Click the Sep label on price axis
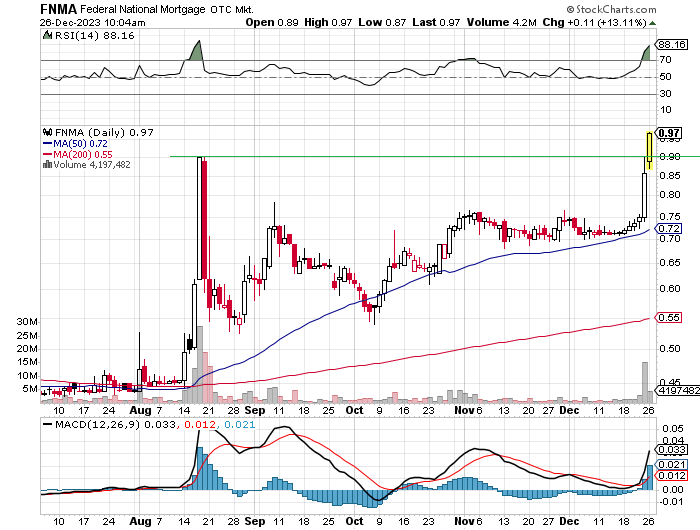Screen dimensions: 700x530 pos(255,410)
